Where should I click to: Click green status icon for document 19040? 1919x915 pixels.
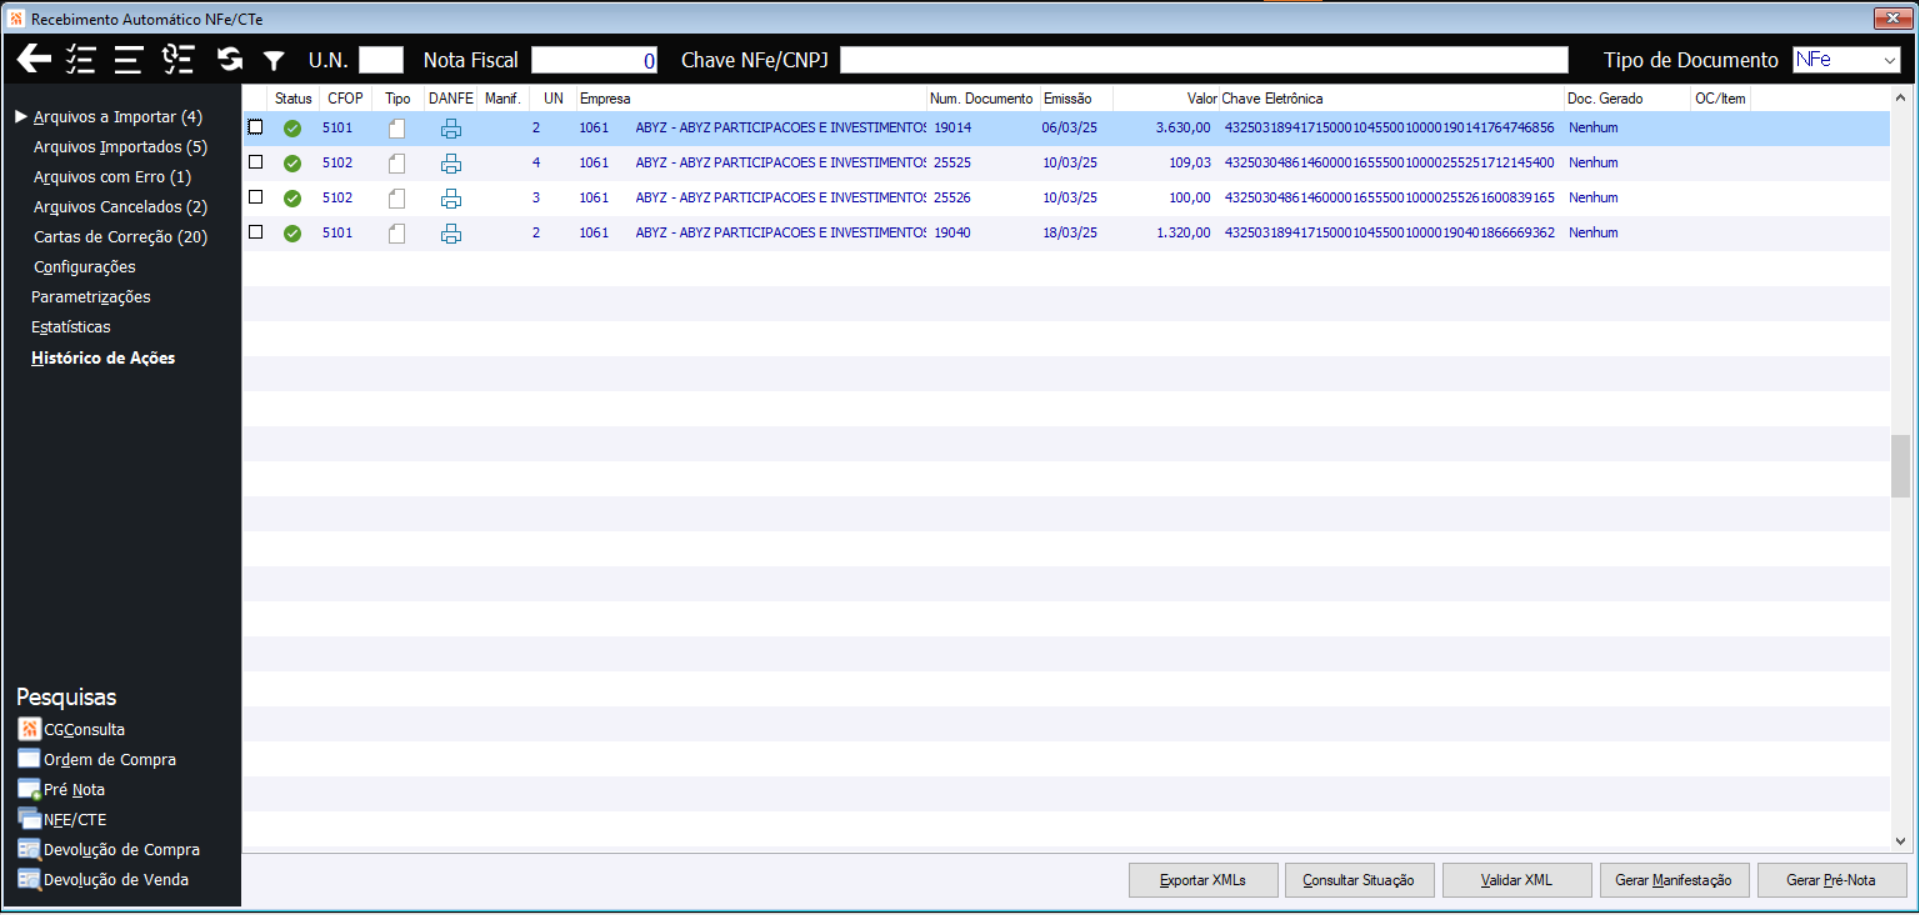pyautogui.click(x=292, y=233)
